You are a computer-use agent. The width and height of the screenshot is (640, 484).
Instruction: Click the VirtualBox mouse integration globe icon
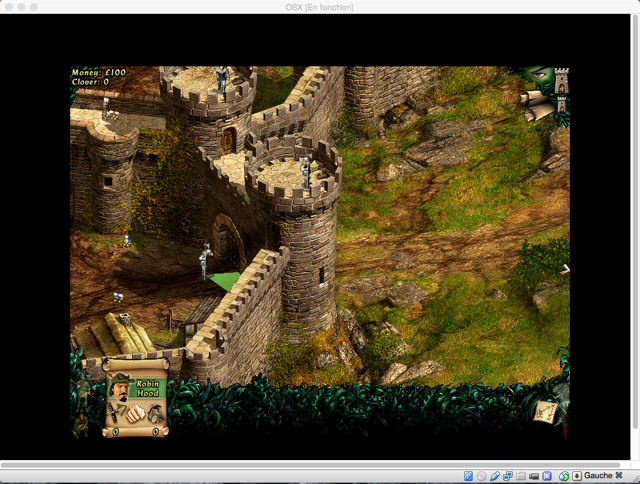coord(564,476)
